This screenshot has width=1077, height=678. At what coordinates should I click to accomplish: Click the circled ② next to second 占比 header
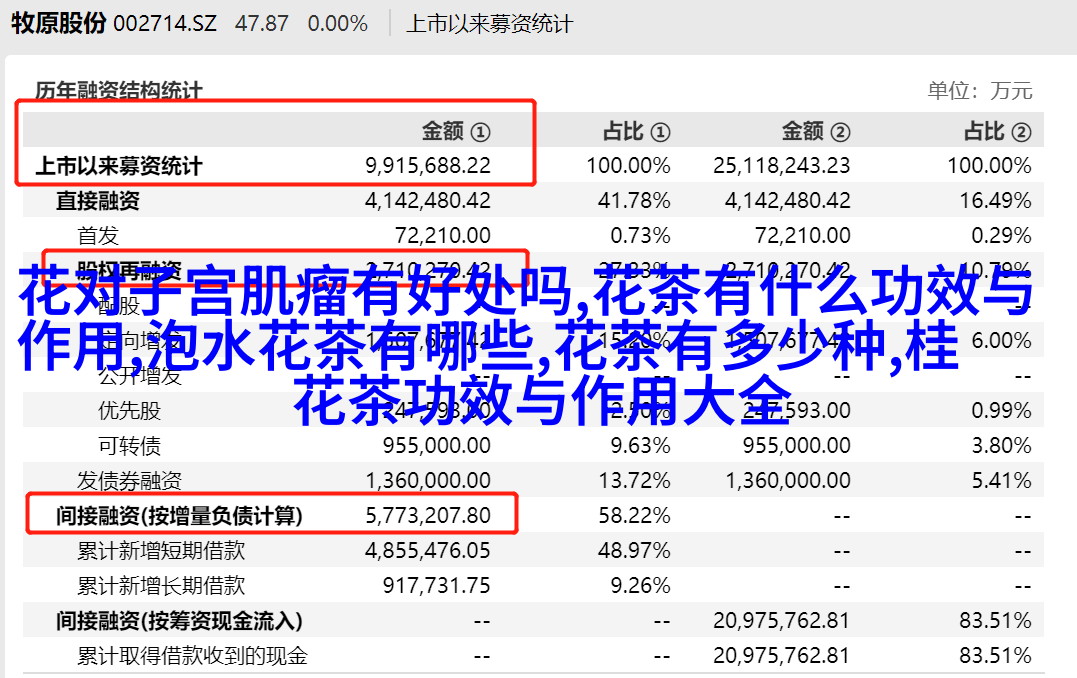point(1021,131)
